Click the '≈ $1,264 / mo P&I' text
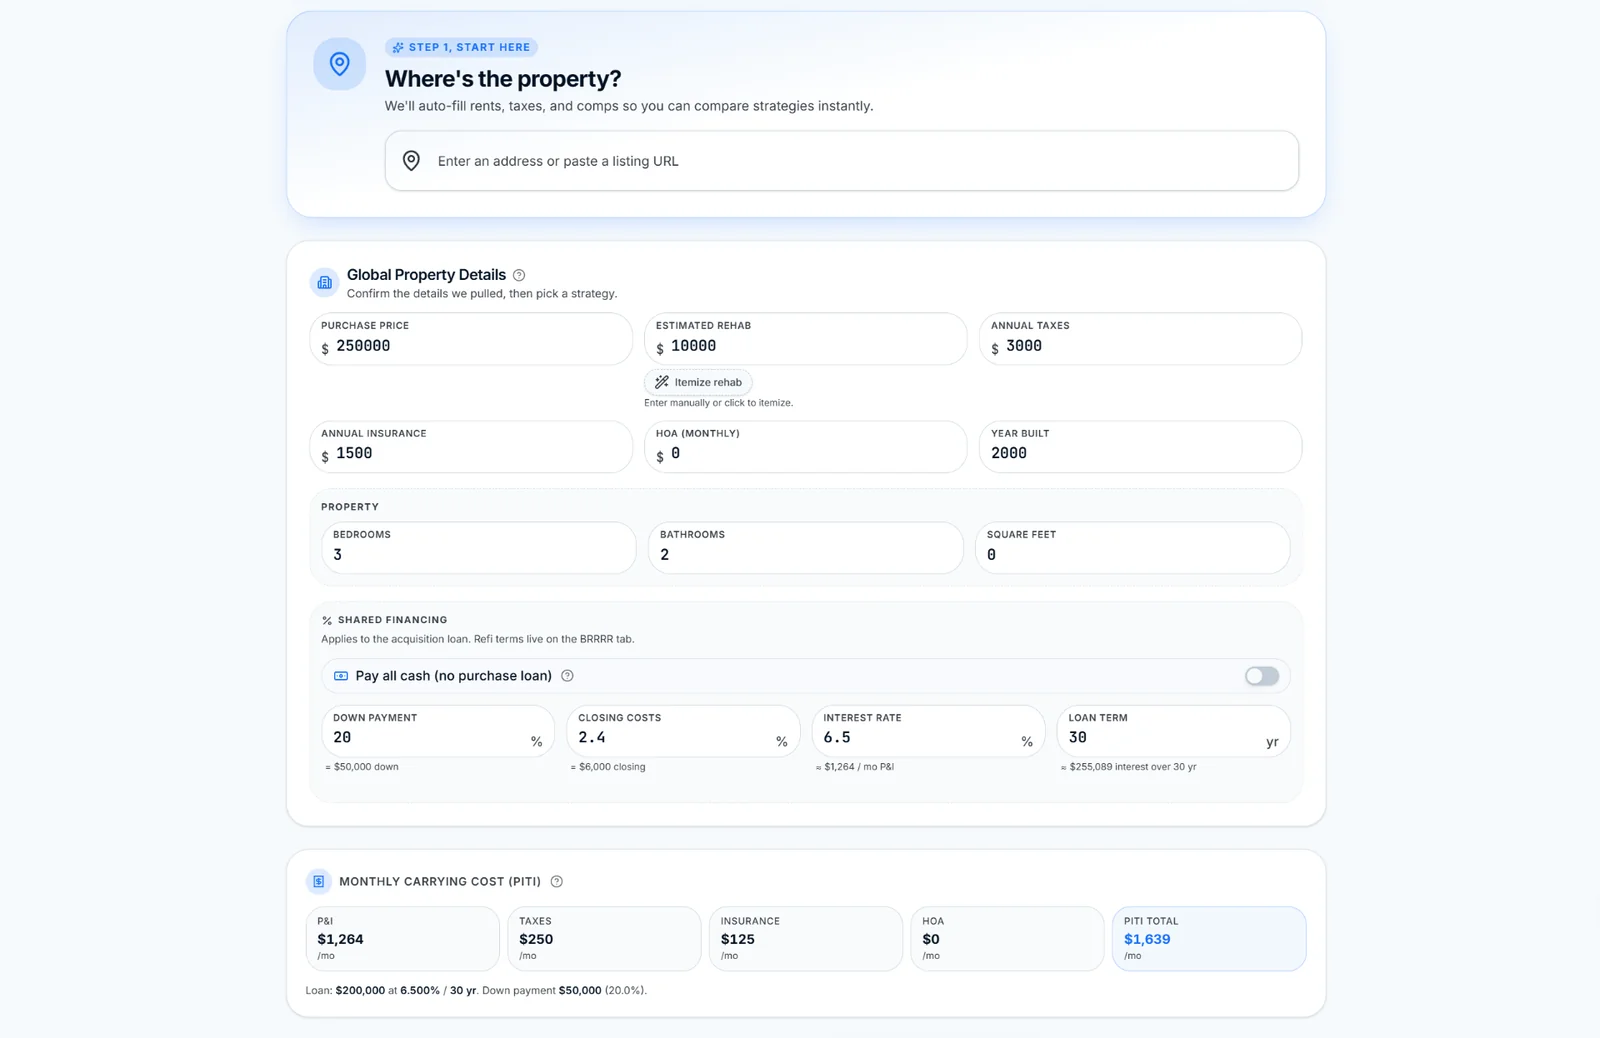 tap(855, 767)
